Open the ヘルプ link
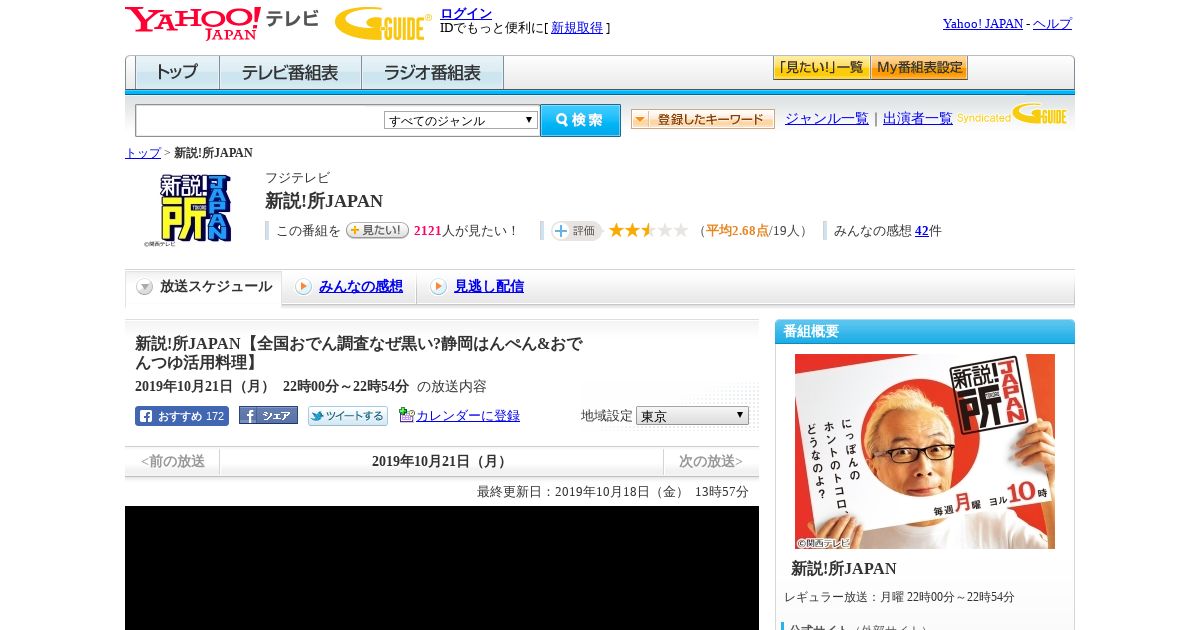 (1052, 24)
